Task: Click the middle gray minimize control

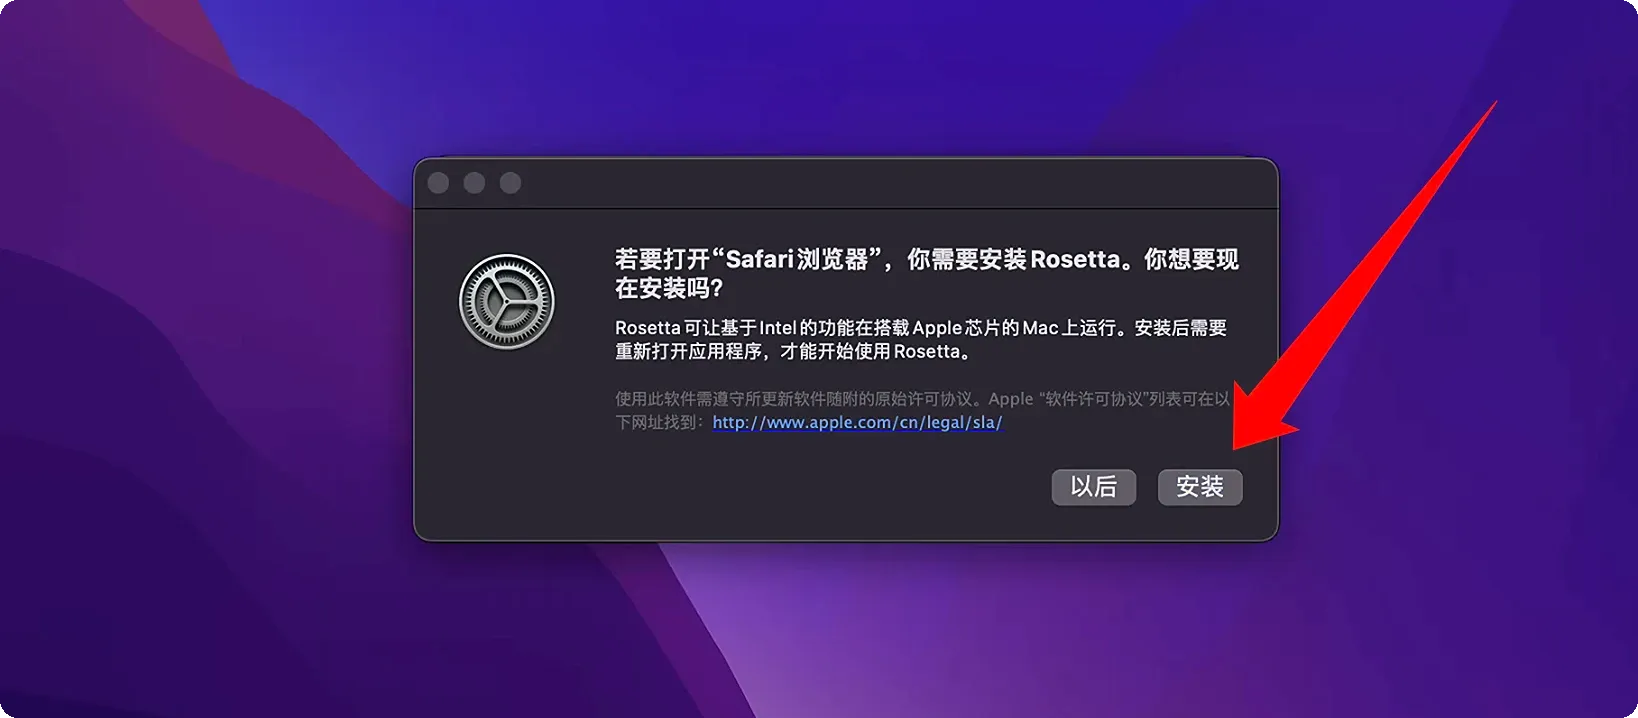Action: (474, 183)
